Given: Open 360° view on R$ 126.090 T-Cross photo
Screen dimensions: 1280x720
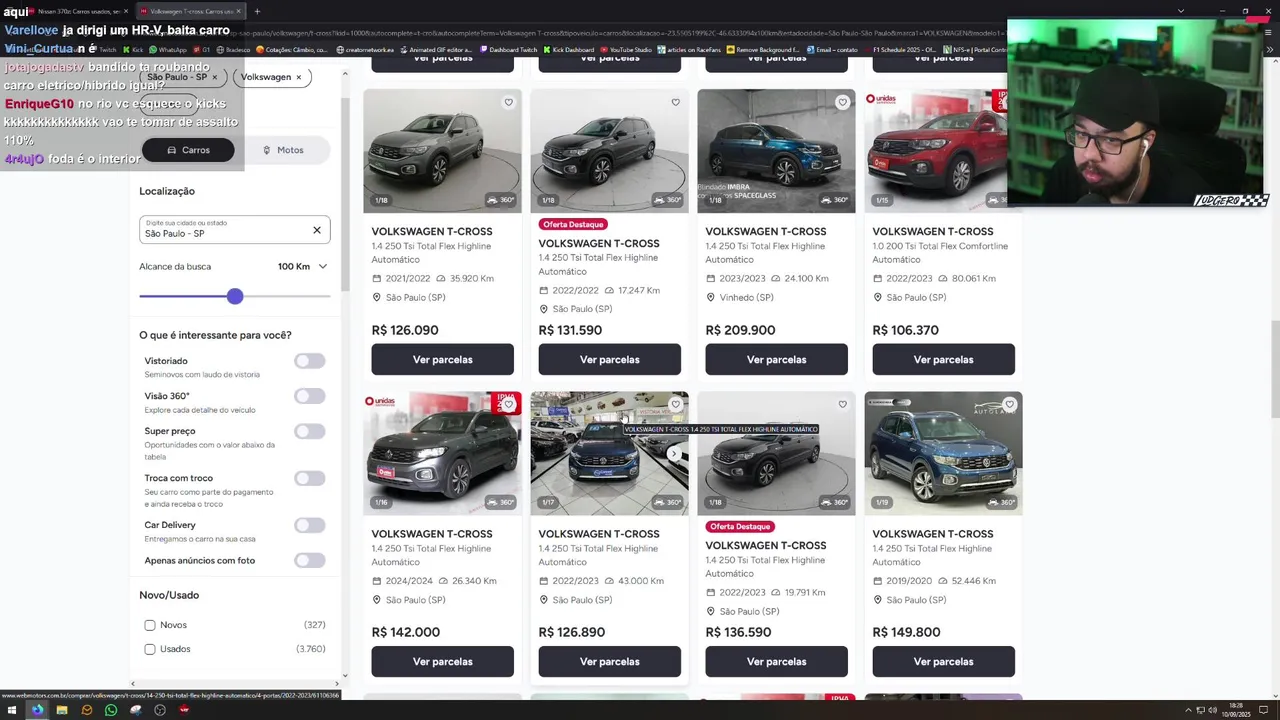Looking at the screenshot, I should (500, 200).
